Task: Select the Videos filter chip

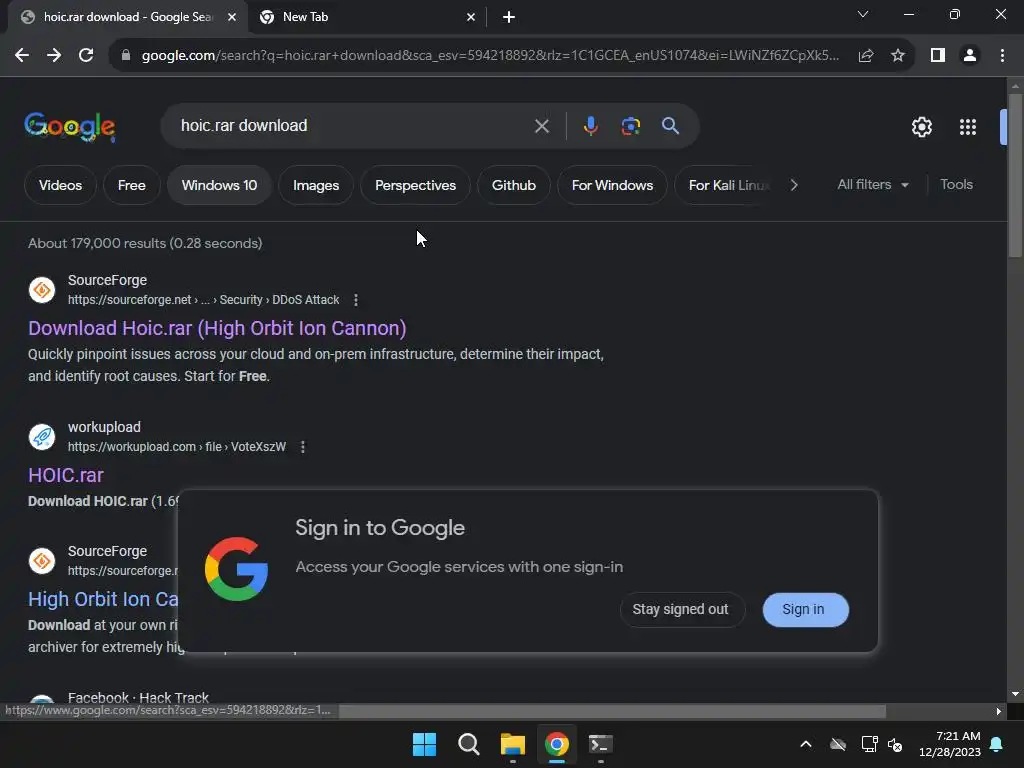Action: [60, 185]
